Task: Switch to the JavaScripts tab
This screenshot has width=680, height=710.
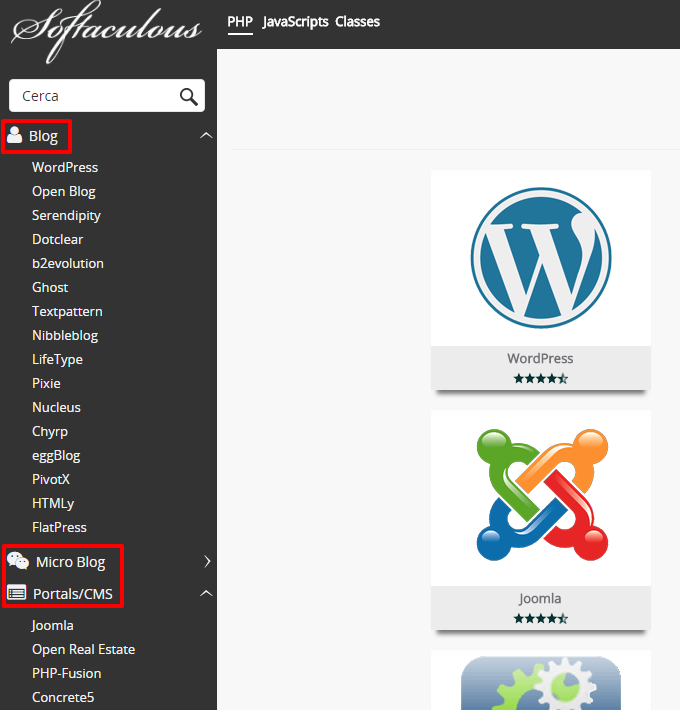Action: (x=295, y=22)
